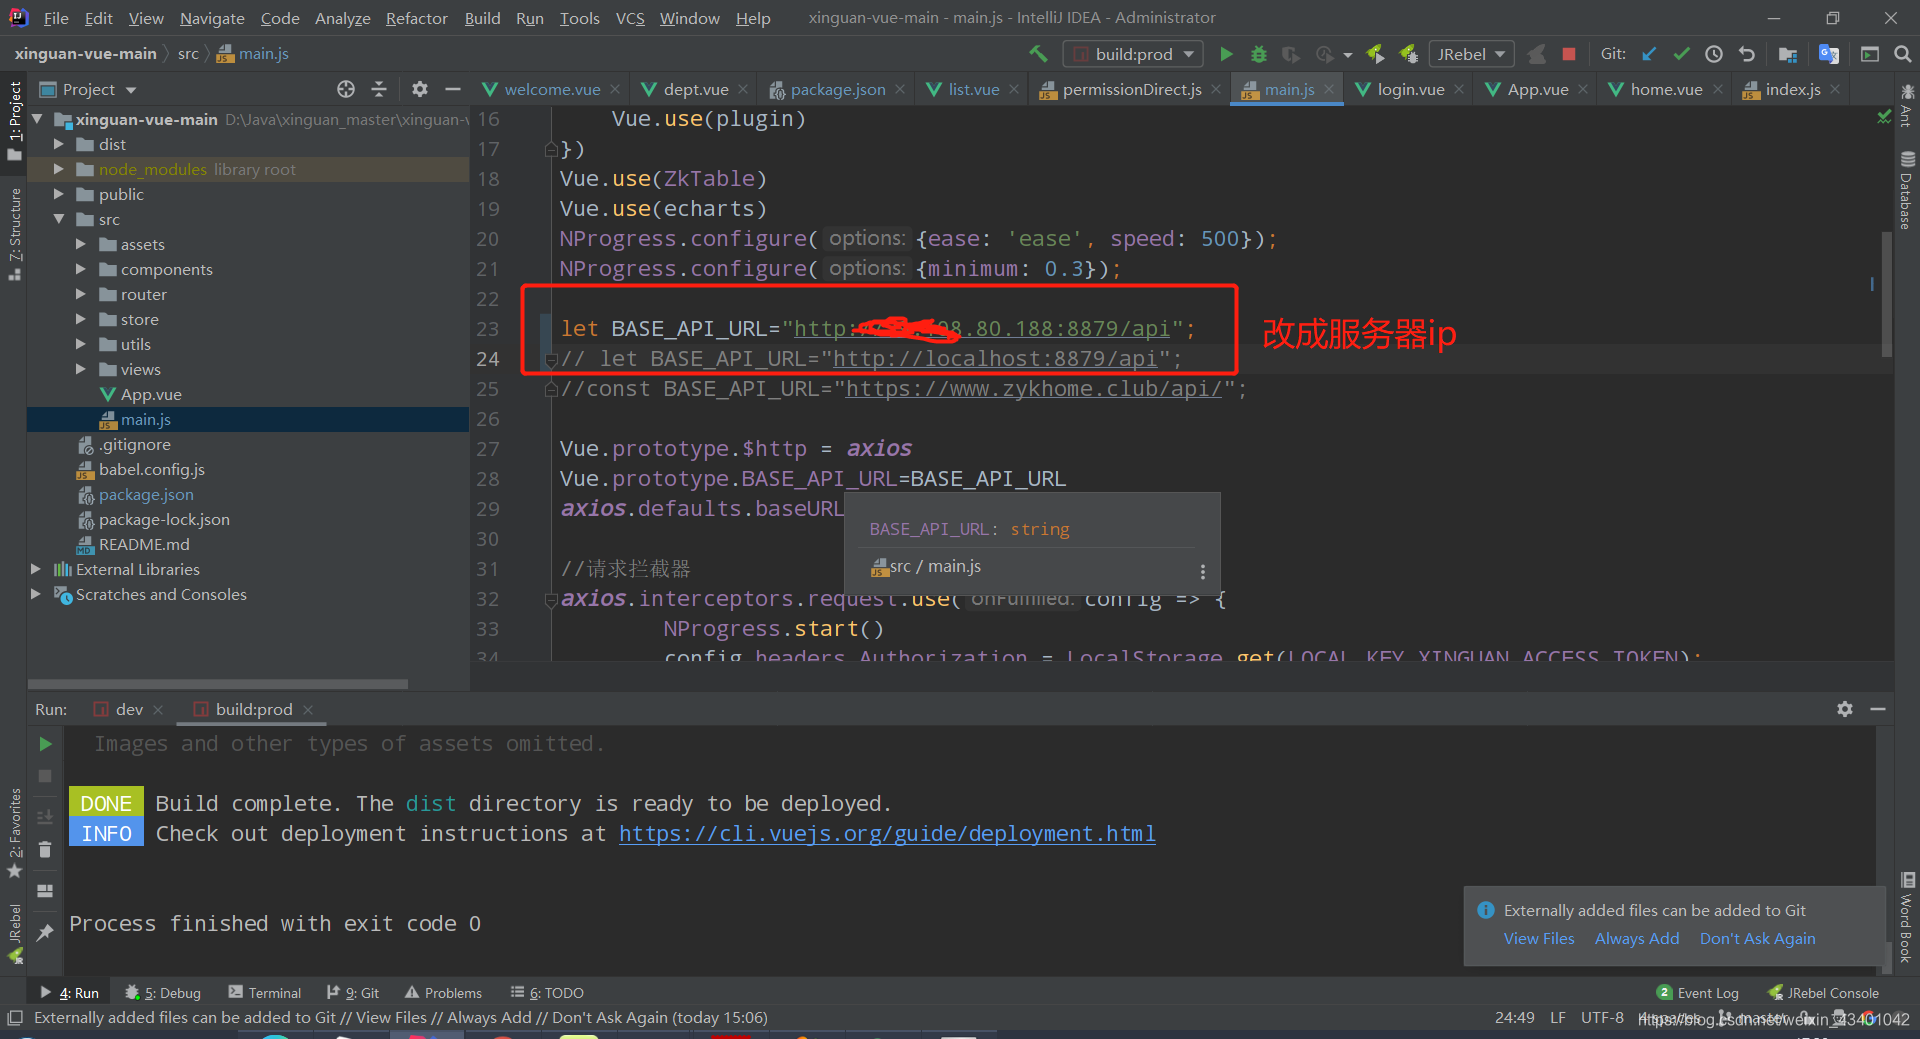Screen dimensions: 1920x1039
Task: Open the 6: TODO tool window
Action: [547, 993]
